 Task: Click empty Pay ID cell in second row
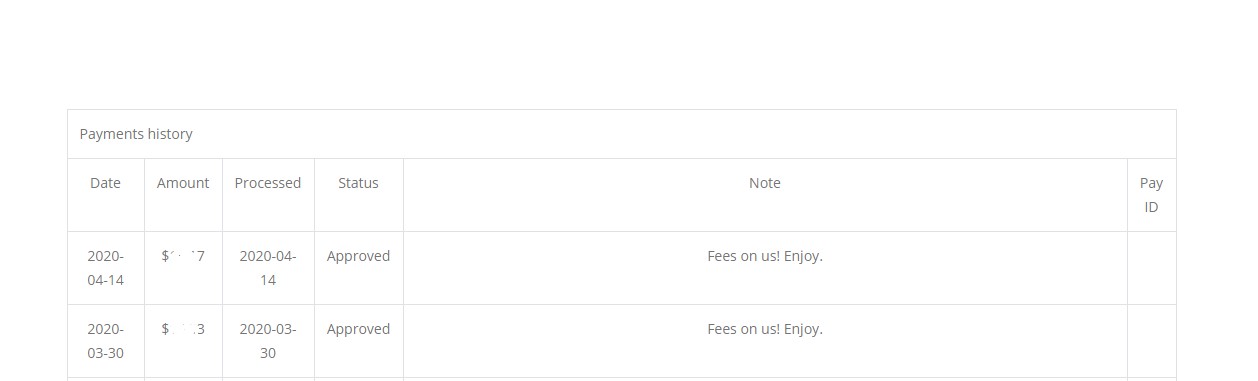pos(1151,341)
